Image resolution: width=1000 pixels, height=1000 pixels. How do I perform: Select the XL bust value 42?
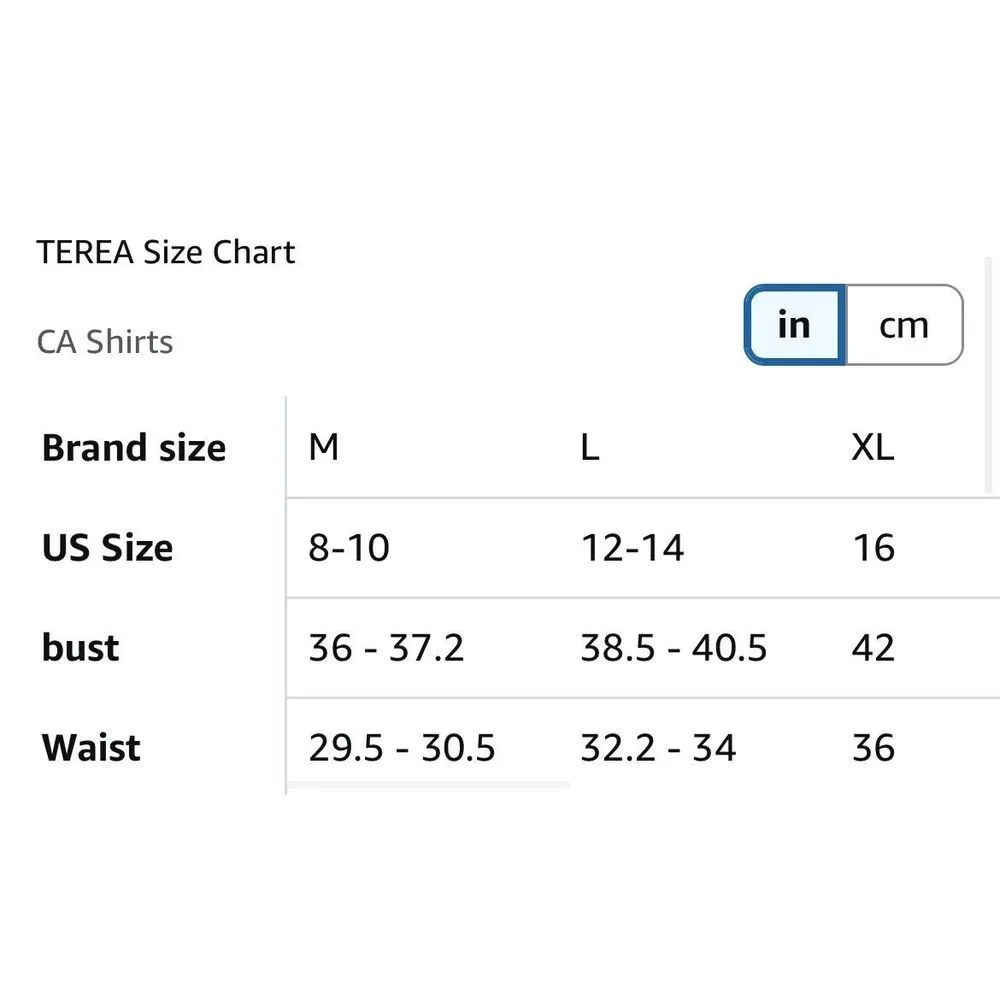coord(873,648)
